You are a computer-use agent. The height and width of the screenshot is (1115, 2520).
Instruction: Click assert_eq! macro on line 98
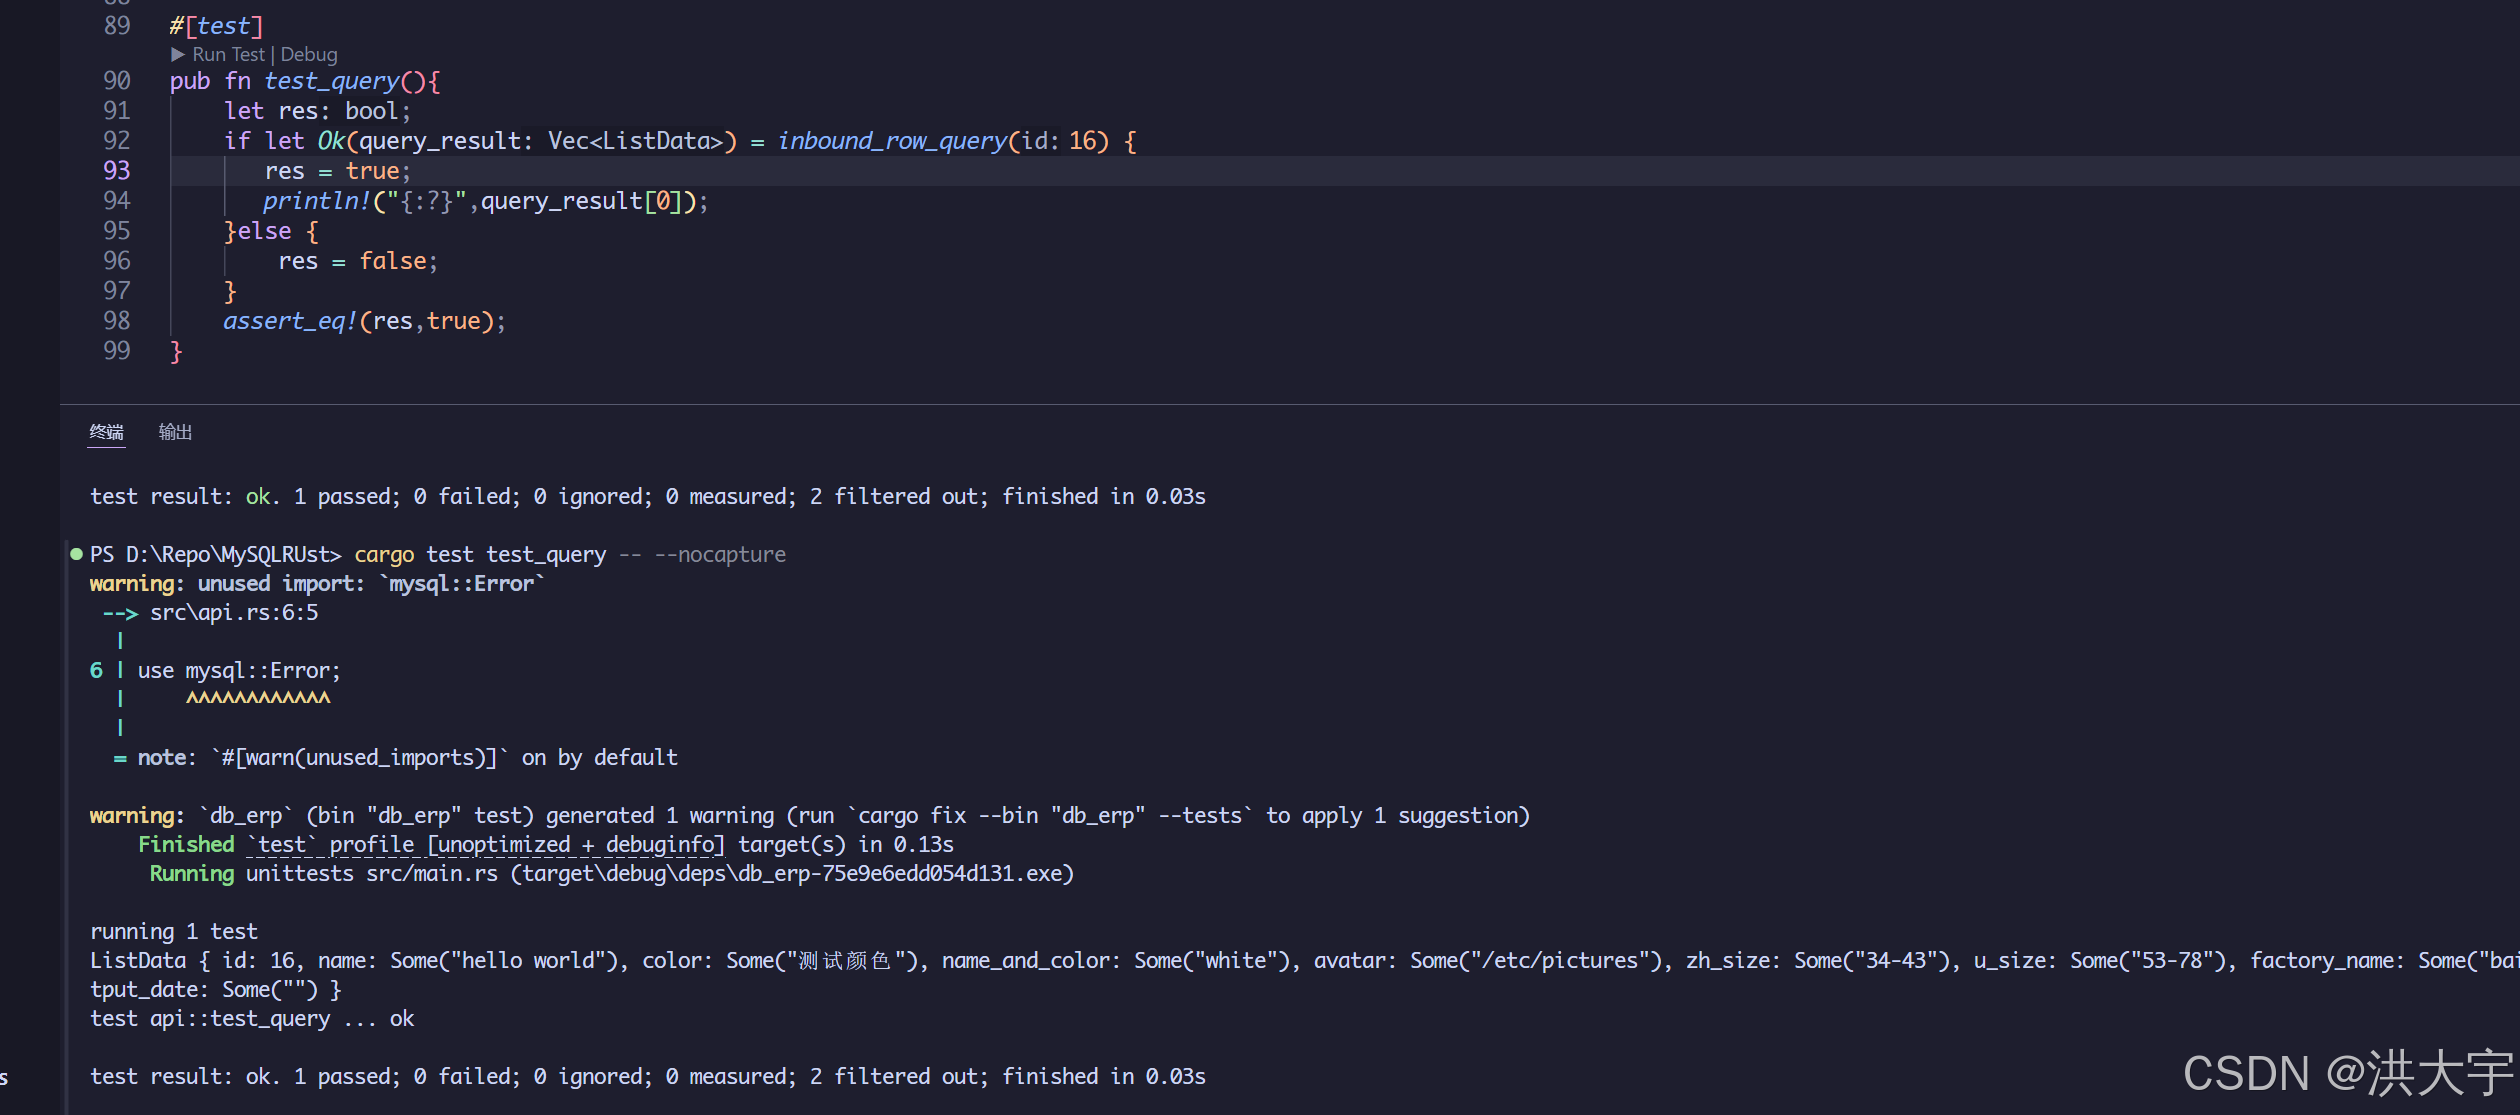(290, 321)
